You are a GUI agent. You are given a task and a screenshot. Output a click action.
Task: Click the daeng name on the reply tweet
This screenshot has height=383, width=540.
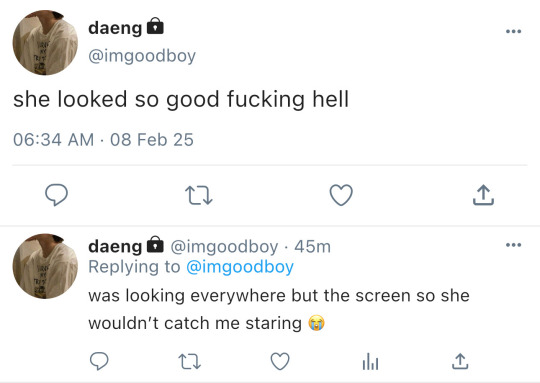click(115, 246)
